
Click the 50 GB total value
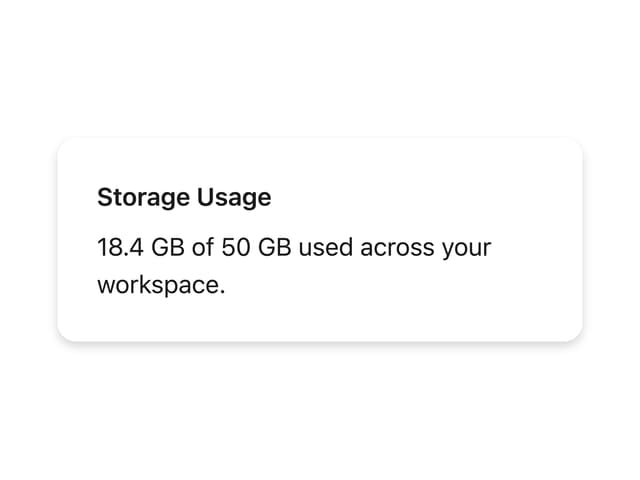pyautogui.click(x=256, y=247)
